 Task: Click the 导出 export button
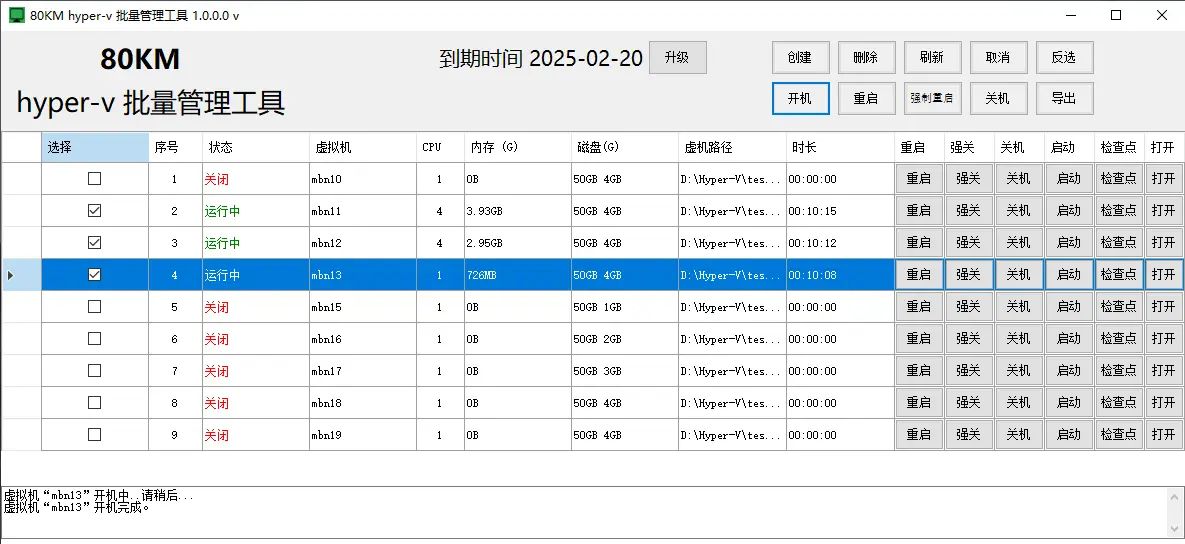coord(1064,98)
